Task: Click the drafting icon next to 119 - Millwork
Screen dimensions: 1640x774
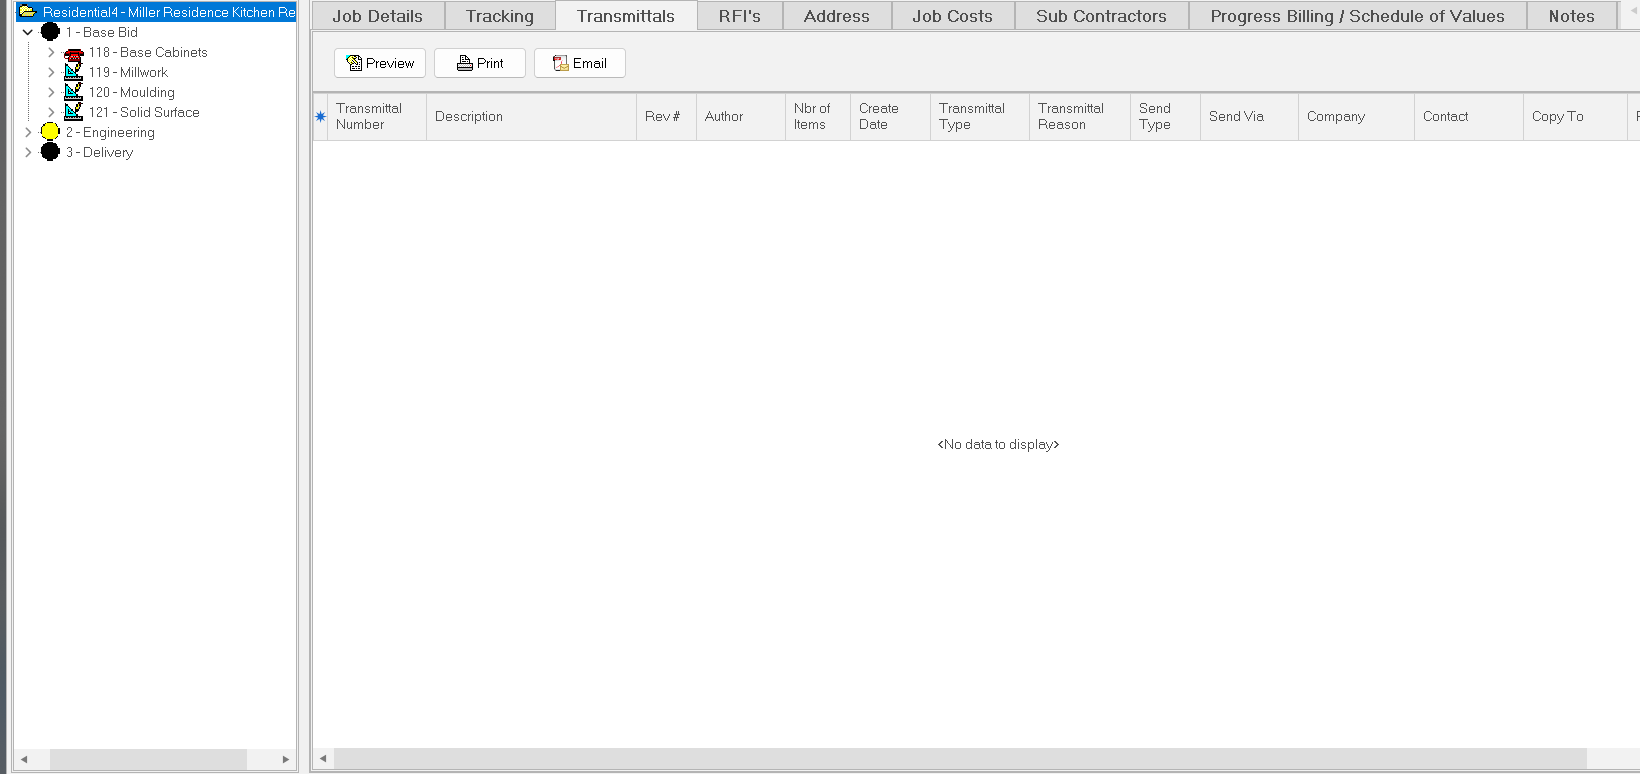Action: pyautogui.click(x=73, y=72)
